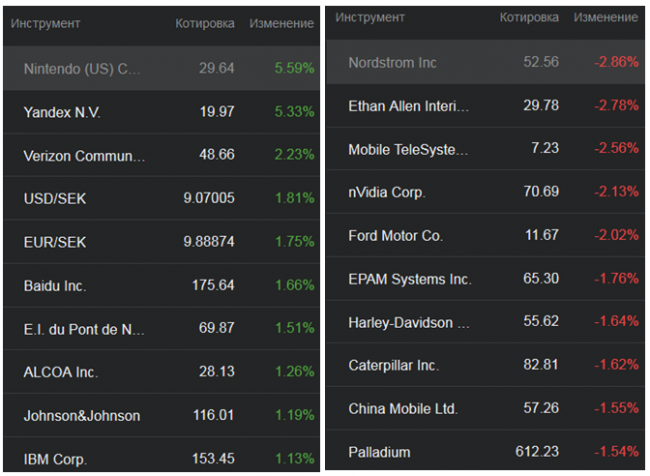Open the Ford Motor Co. instrument
This screenshot has width=650, height=476.
click(395, 236)
